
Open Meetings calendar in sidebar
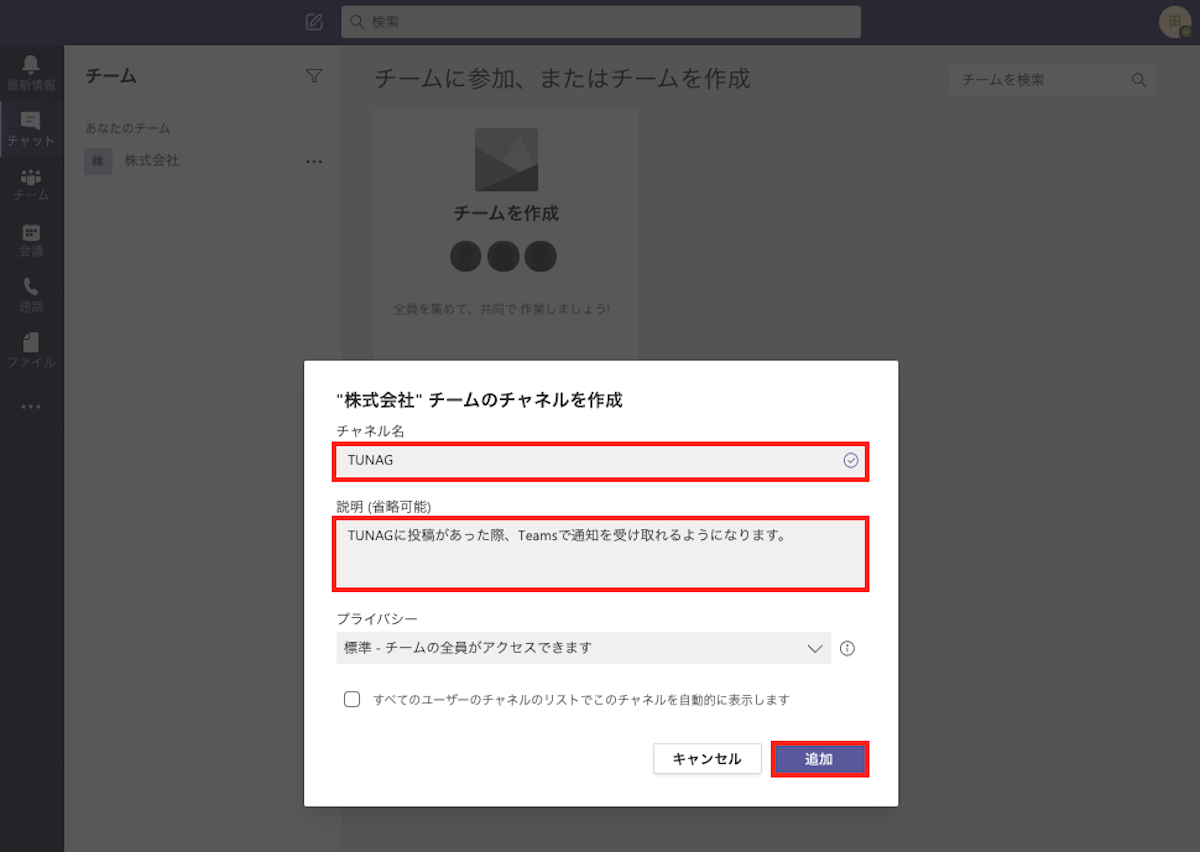pyautogui.click(x=31, y=241)
